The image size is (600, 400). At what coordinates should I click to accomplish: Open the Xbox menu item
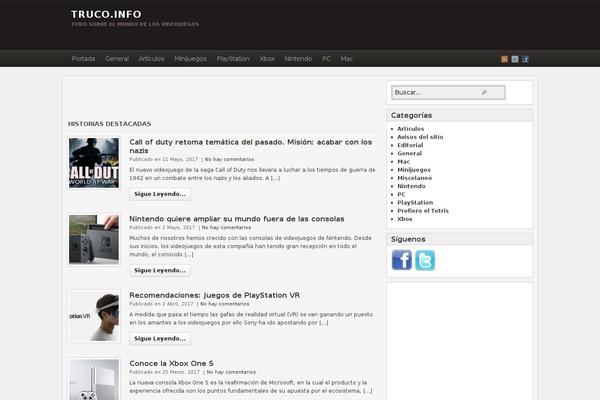(x=267, y=59)
